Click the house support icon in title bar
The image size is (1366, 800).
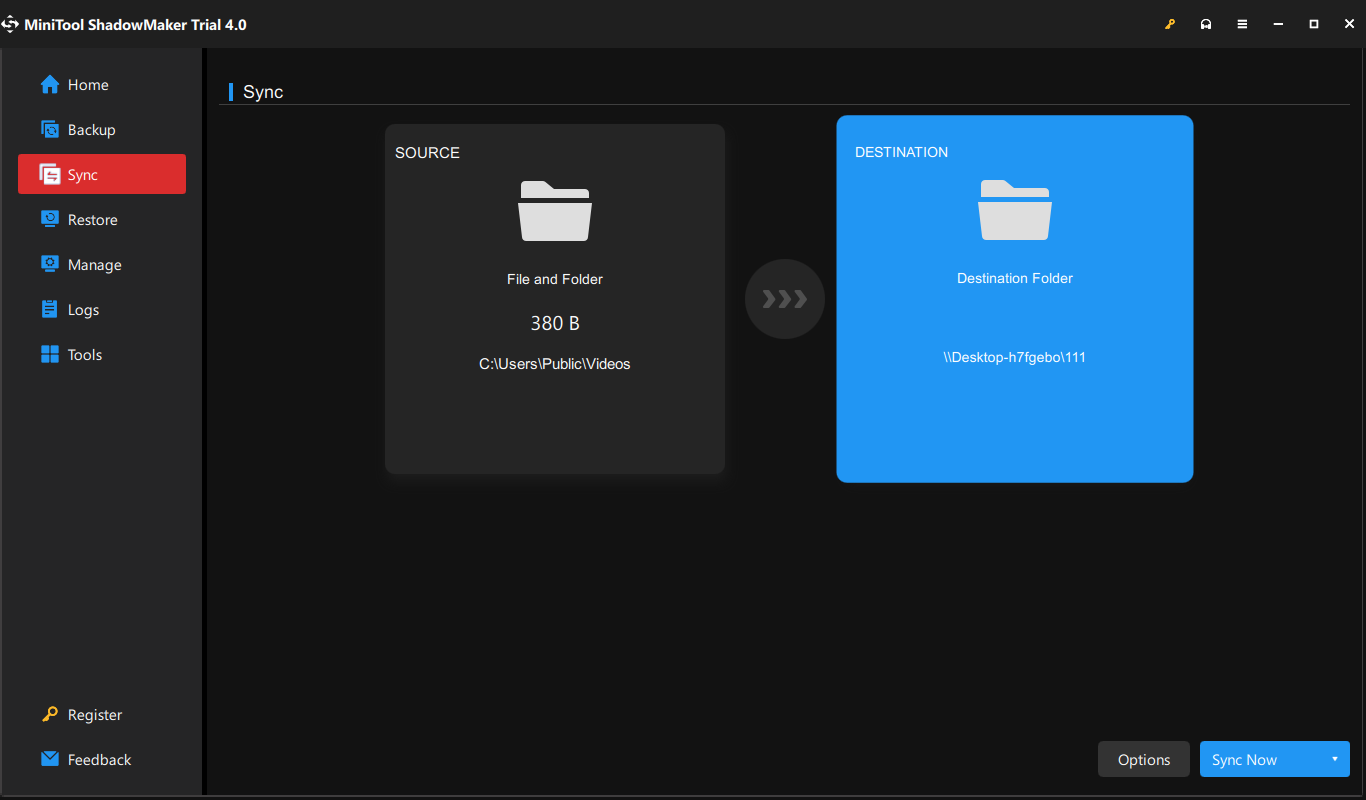click(x=1206, y=23)
